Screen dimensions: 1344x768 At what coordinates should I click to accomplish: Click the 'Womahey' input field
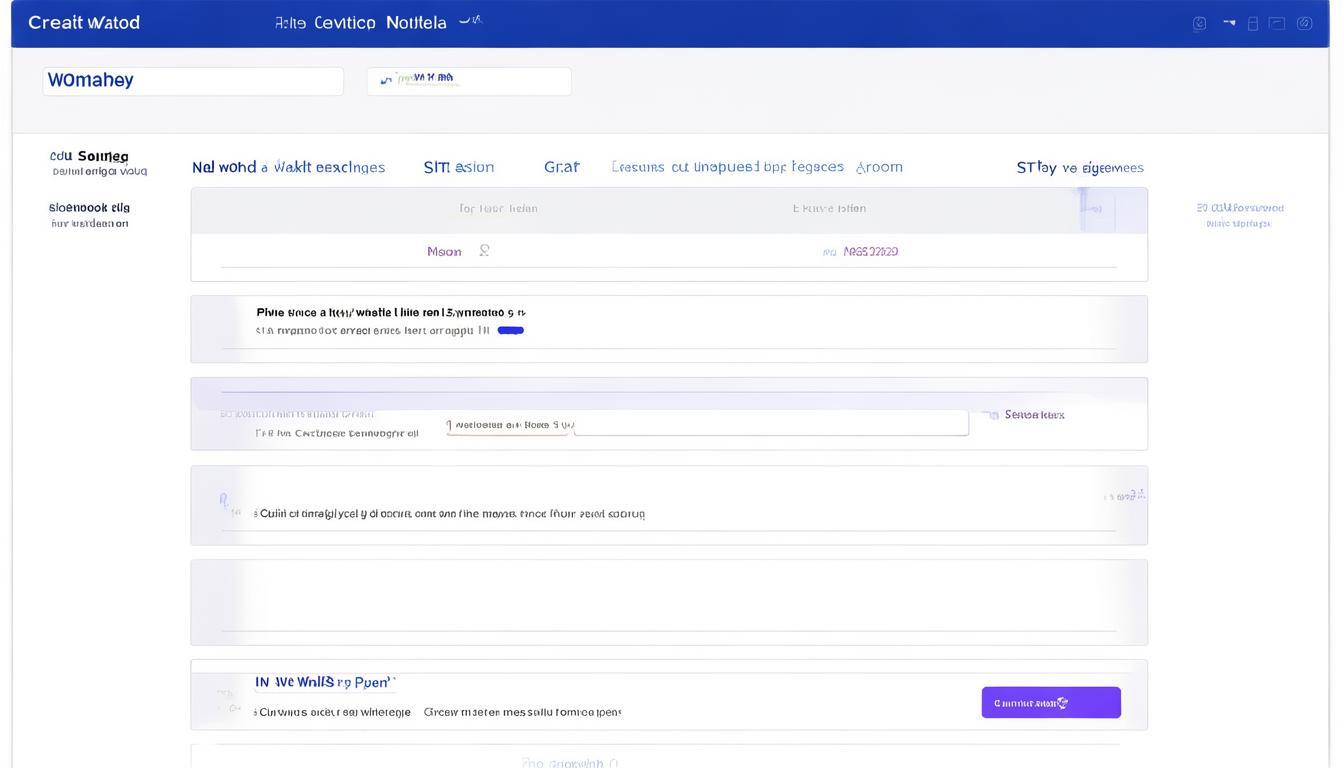(193, 81)
